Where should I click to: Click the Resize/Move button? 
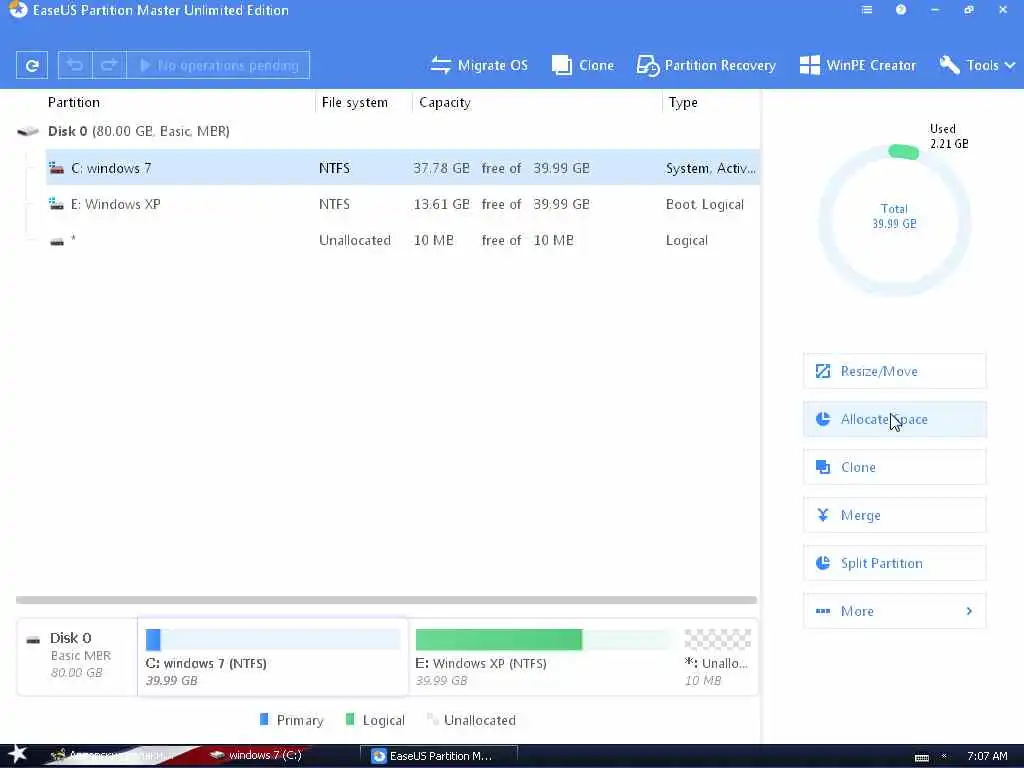[895, 371]
